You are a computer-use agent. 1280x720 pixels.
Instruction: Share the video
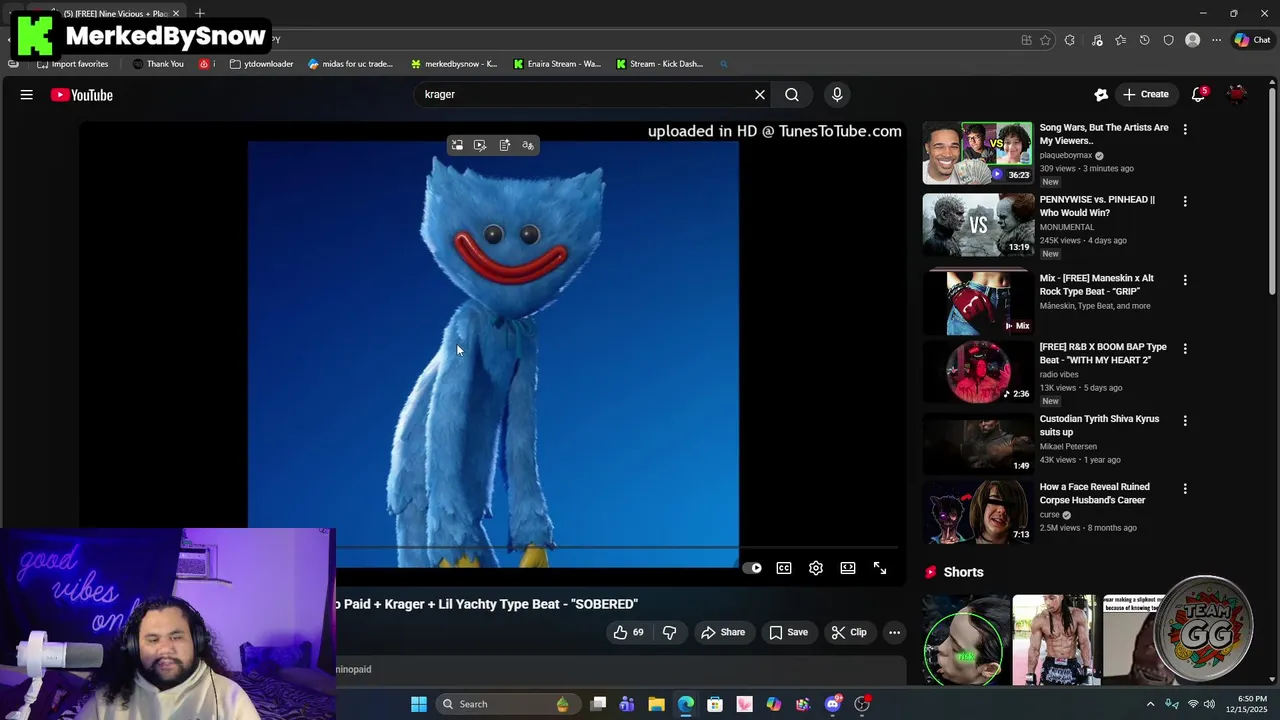coord(723,632)
